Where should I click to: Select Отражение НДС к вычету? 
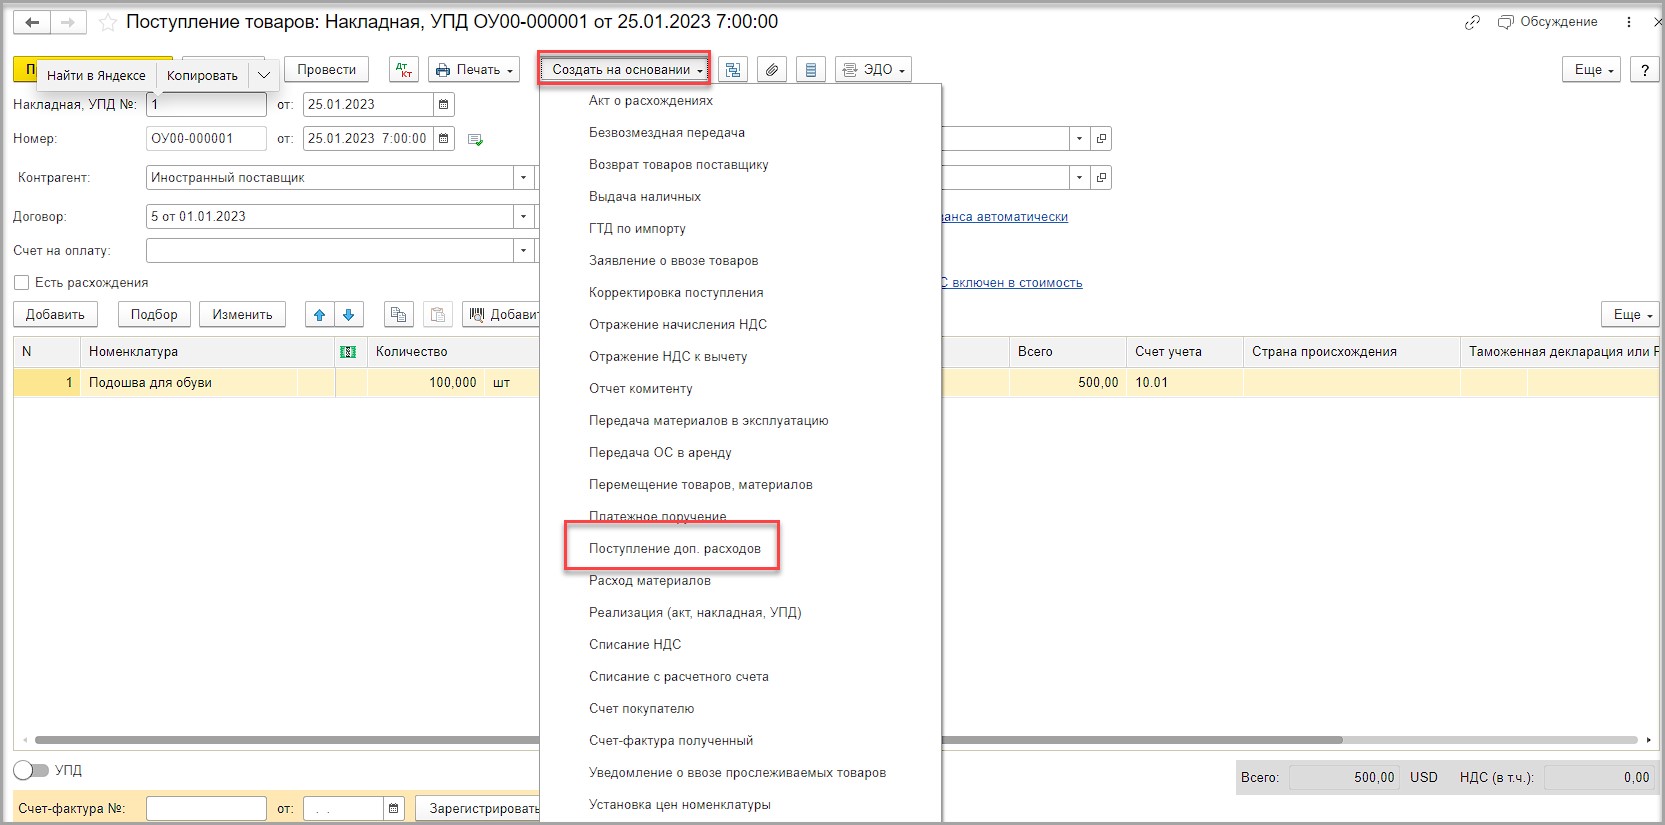[668, 356]
